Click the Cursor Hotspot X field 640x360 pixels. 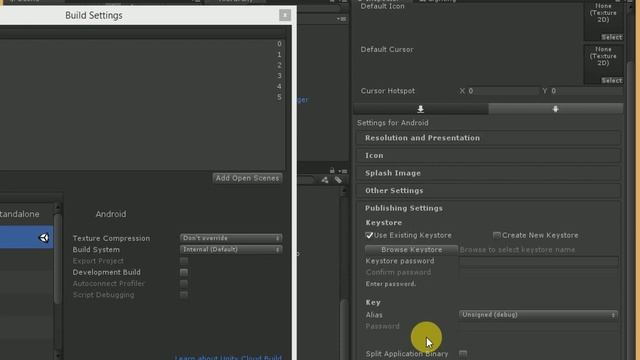[x=503, y=91]
